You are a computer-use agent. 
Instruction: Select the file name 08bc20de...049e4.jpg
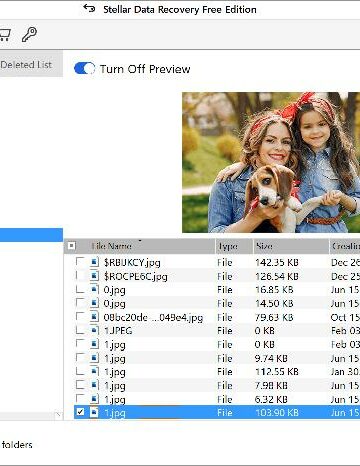pyautogui.click(x=153, y=317)
